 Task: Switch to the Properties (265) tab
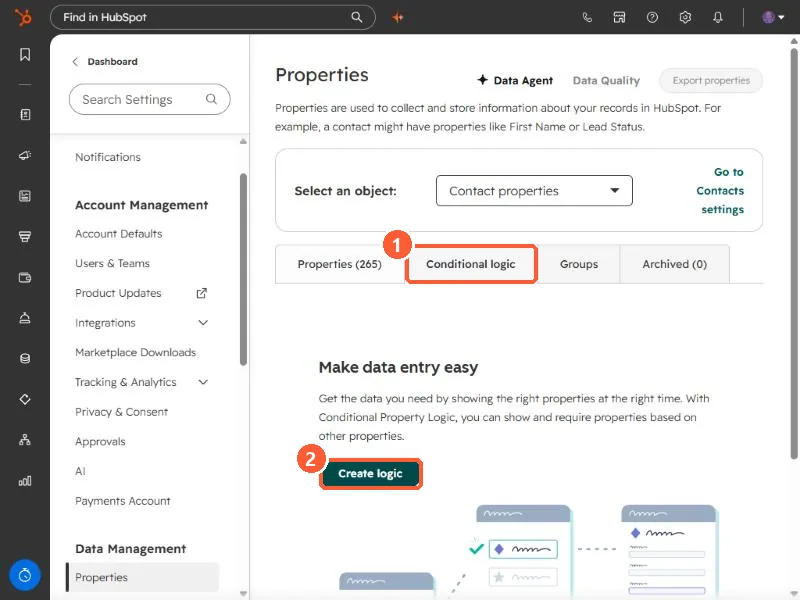[x=340, y=264]
